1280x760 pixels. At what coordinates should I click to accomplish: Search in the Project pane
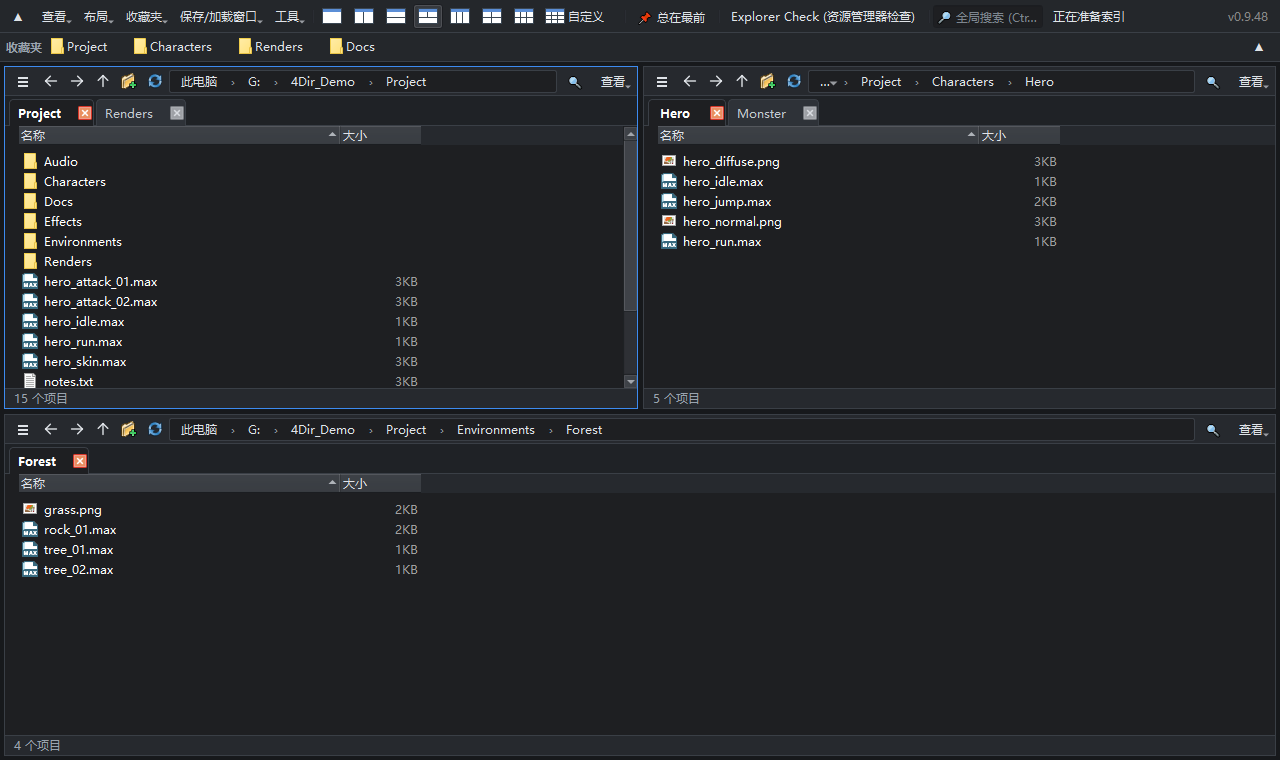coord(575,82)
